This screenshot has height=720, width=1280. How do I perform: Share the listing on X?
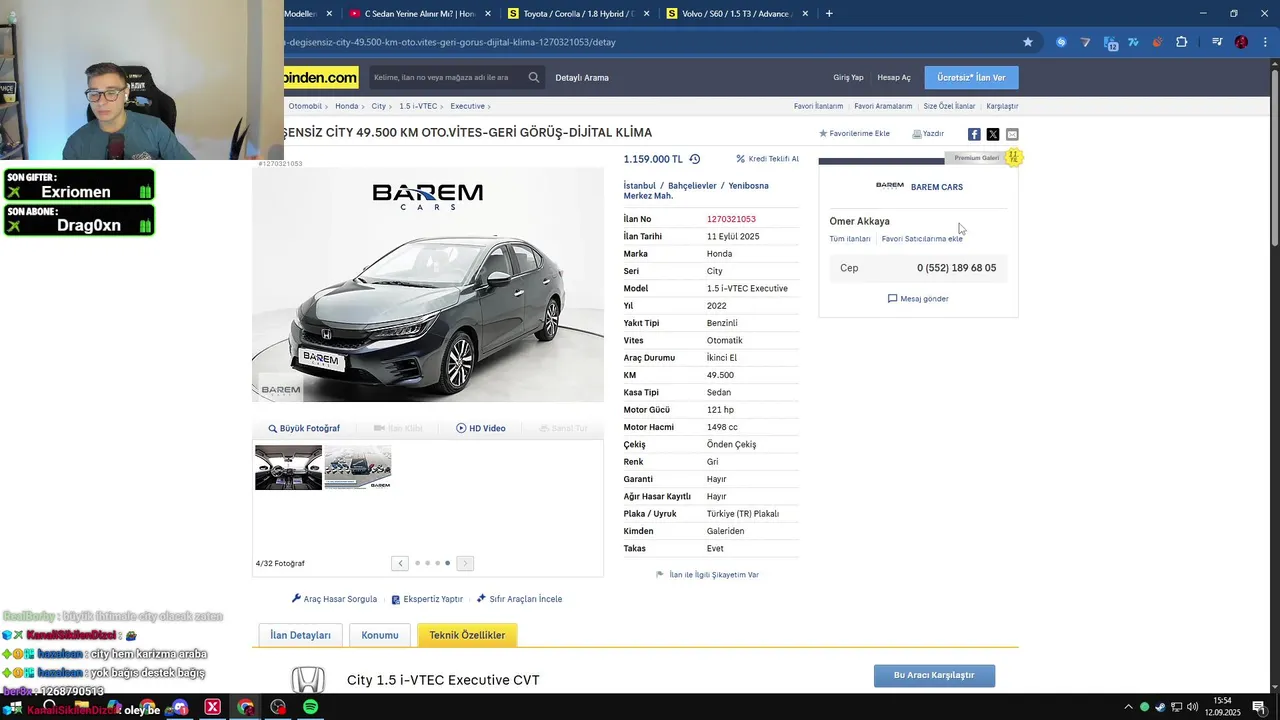(993, 134)
